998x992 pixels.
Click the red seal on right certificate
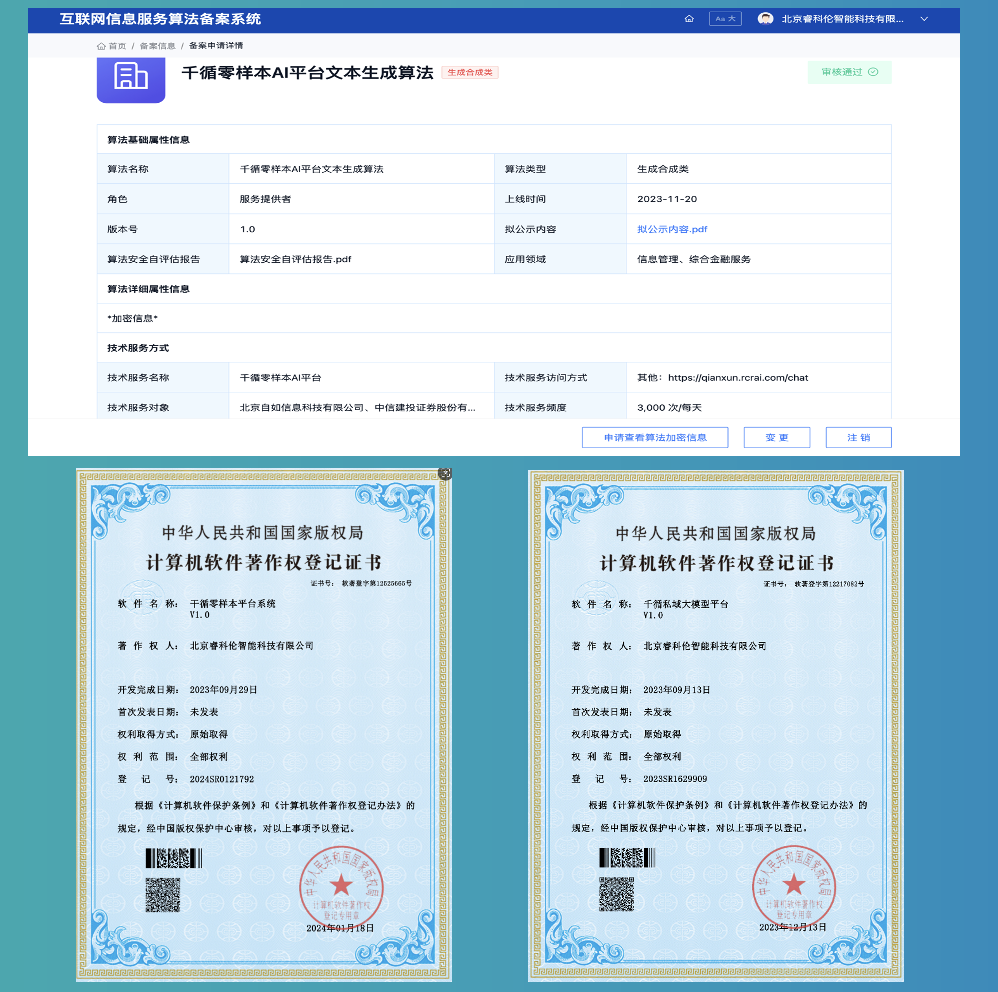[794, 887]
